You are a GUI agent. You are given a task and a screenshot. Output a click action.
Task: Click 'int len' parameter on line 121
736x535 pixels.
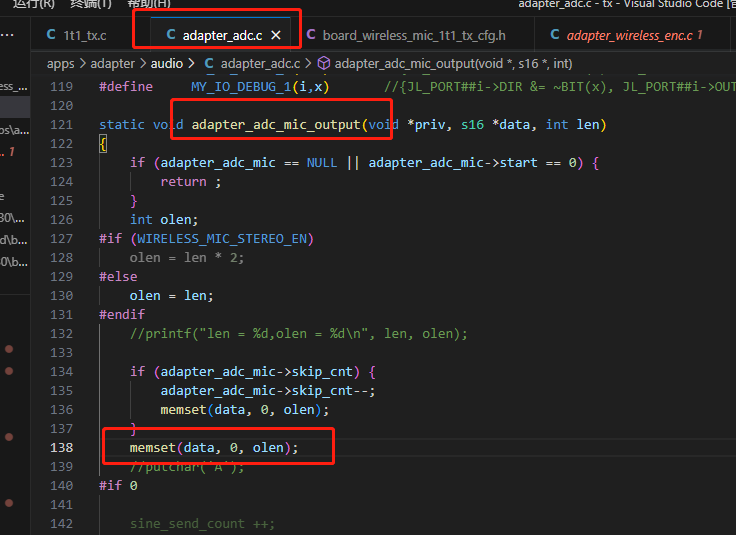pos(572,125)
